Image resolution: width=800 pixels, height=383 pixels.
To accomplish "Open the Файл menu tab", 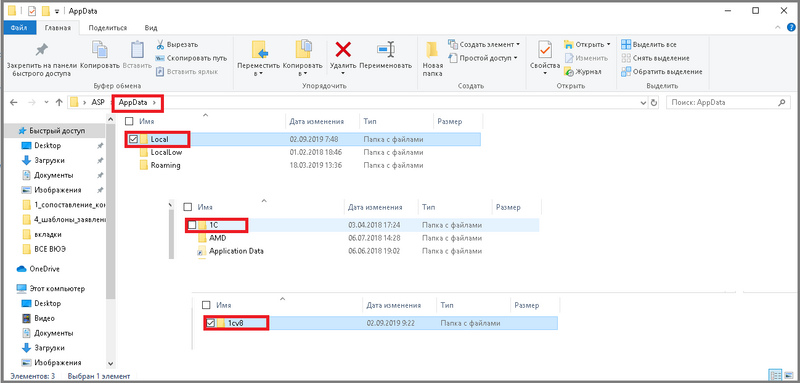I will (x=19, y=28).
